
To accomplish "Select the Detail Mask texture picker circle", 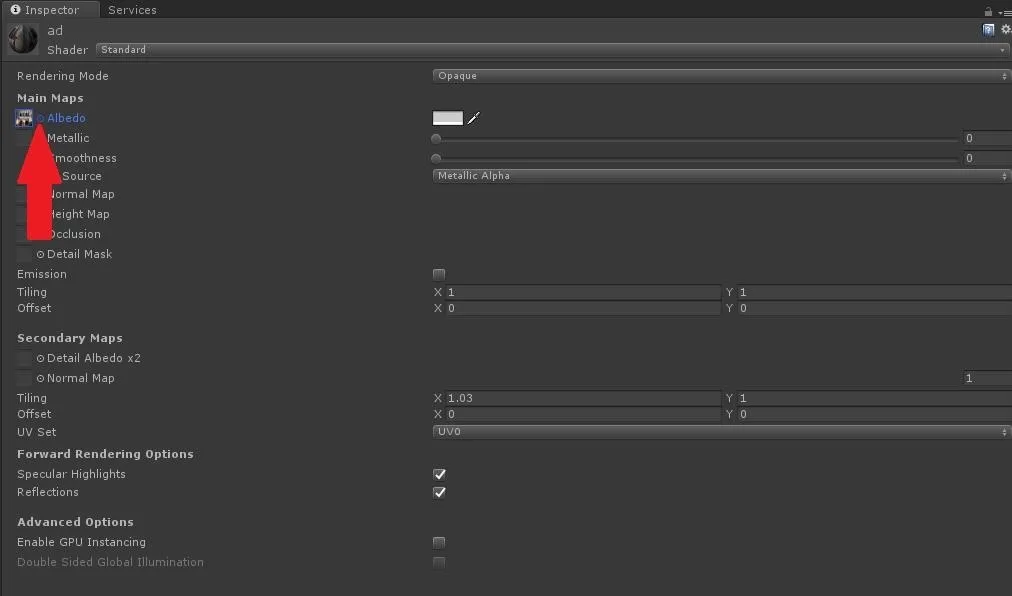I will [x=40, y=254].
